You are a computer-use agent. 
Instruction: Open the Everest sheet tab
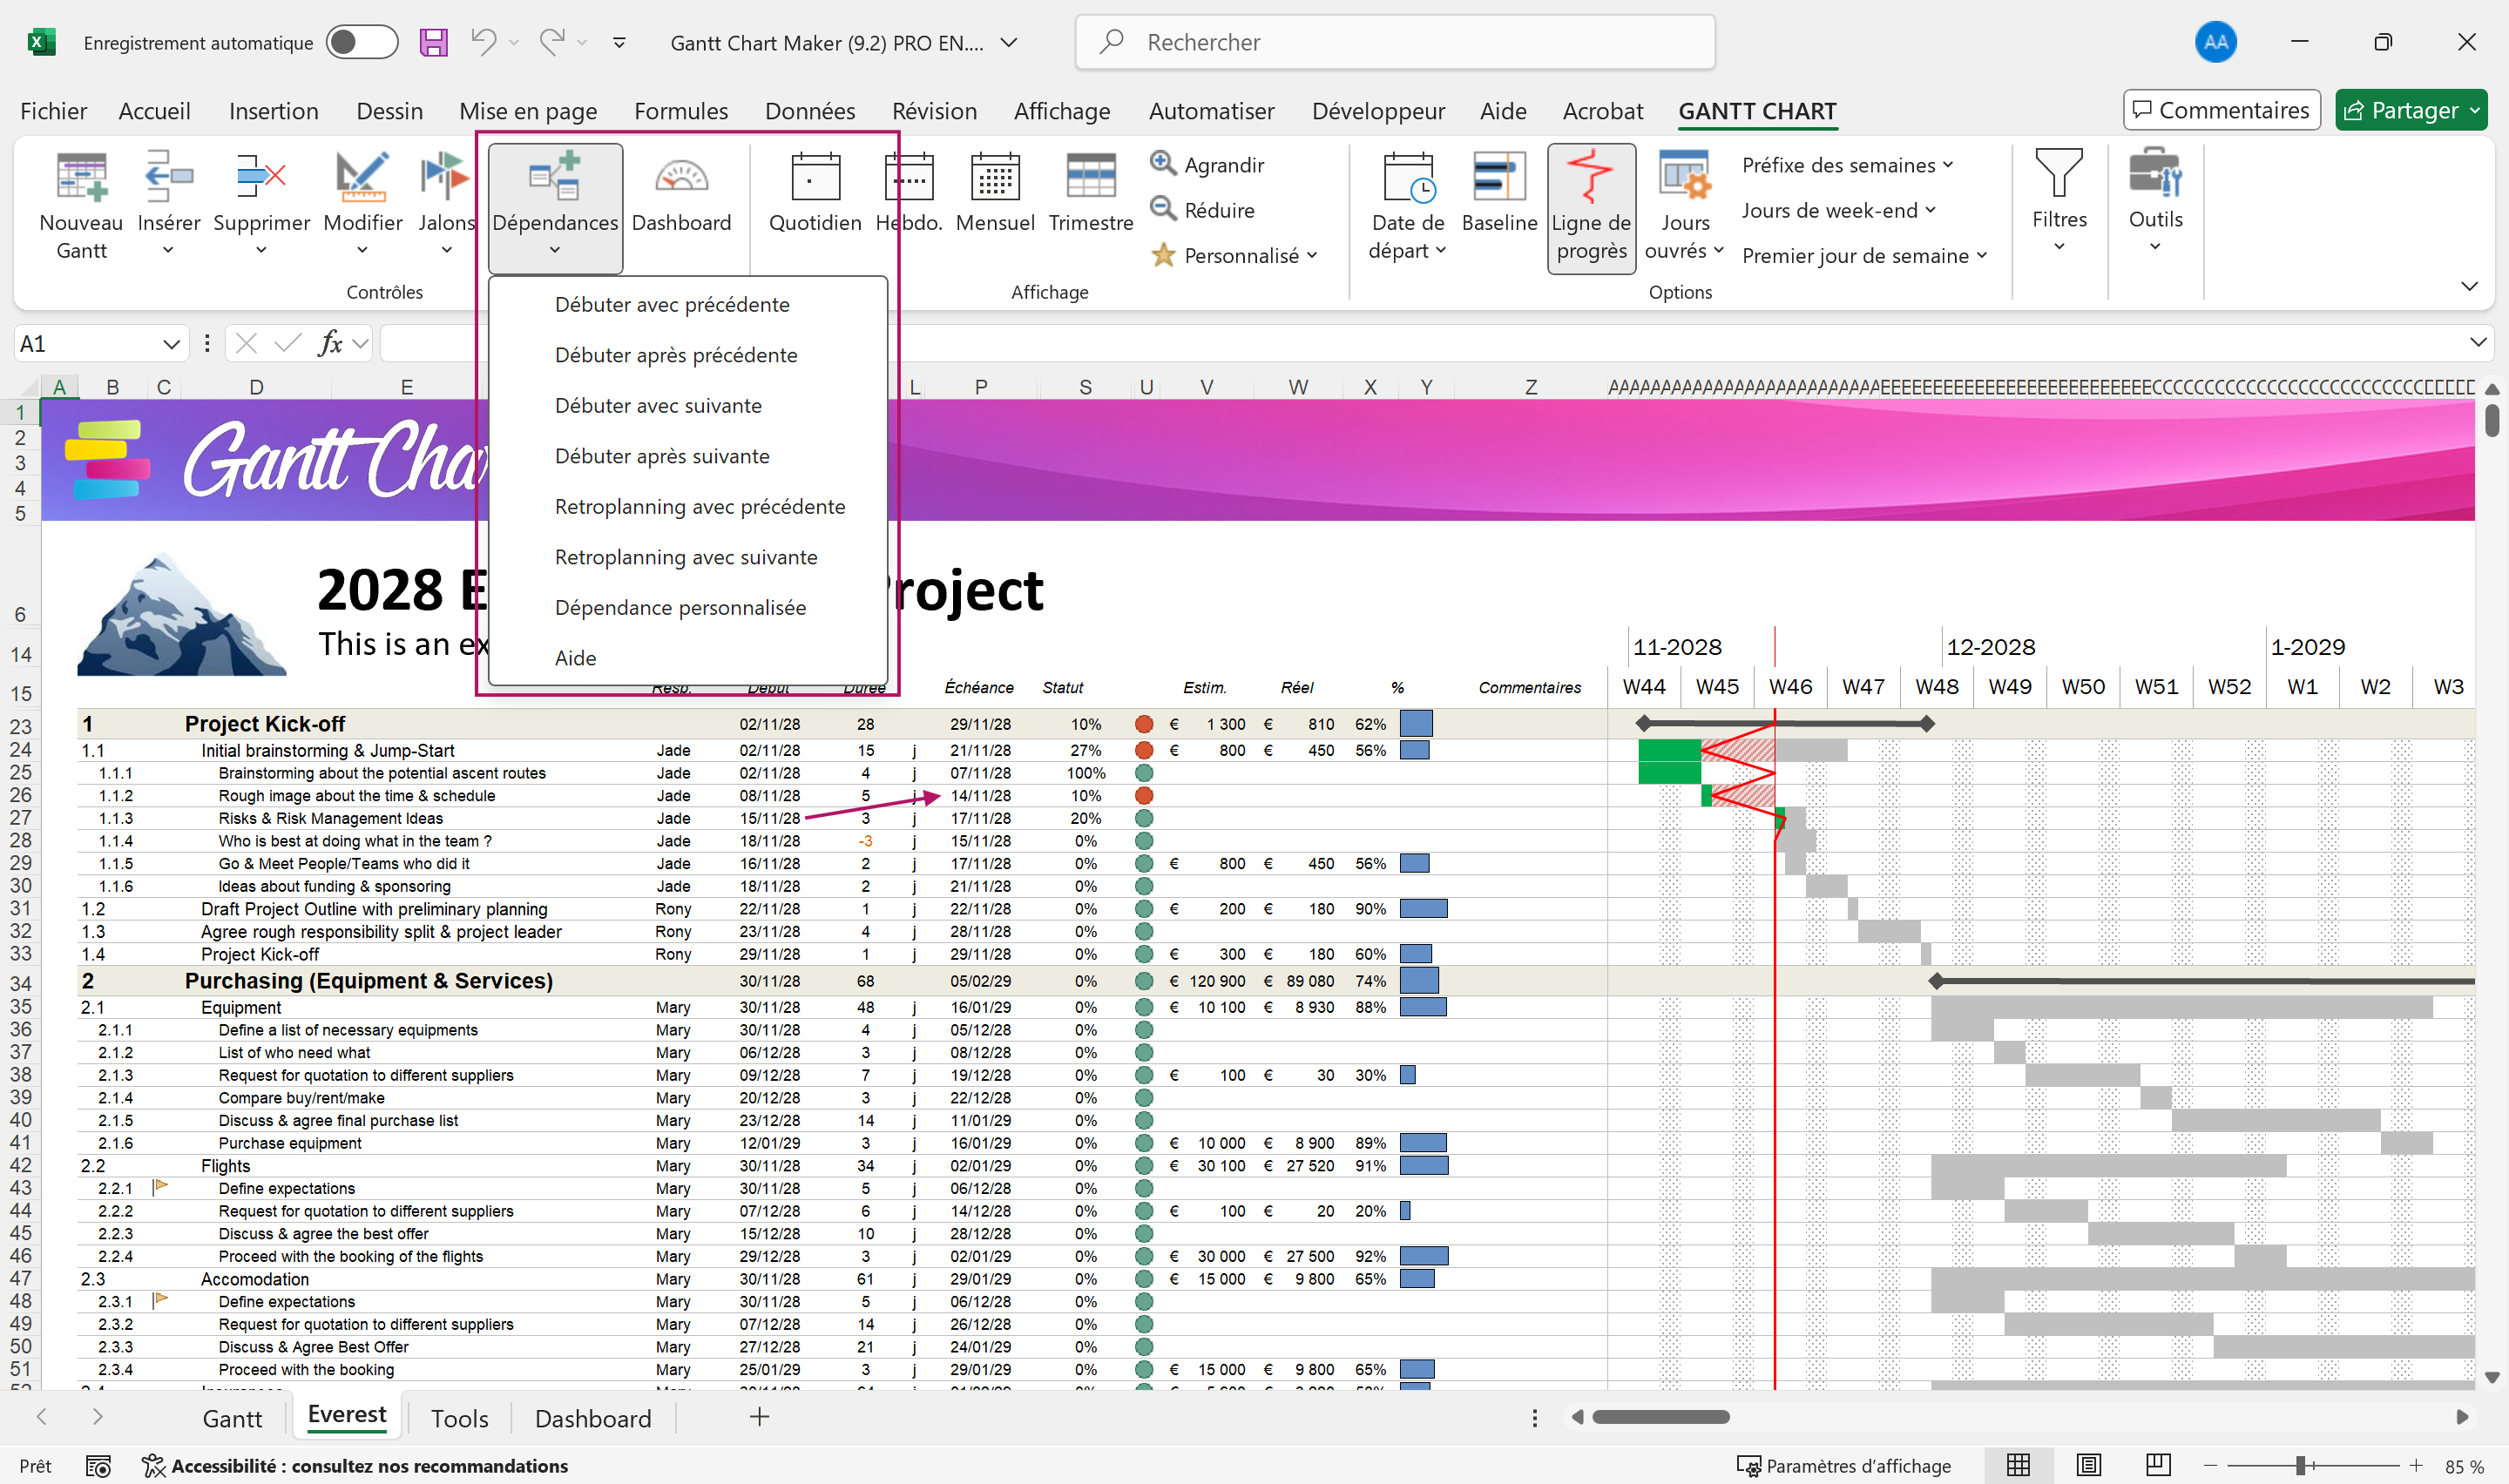tap(346, 1415)
